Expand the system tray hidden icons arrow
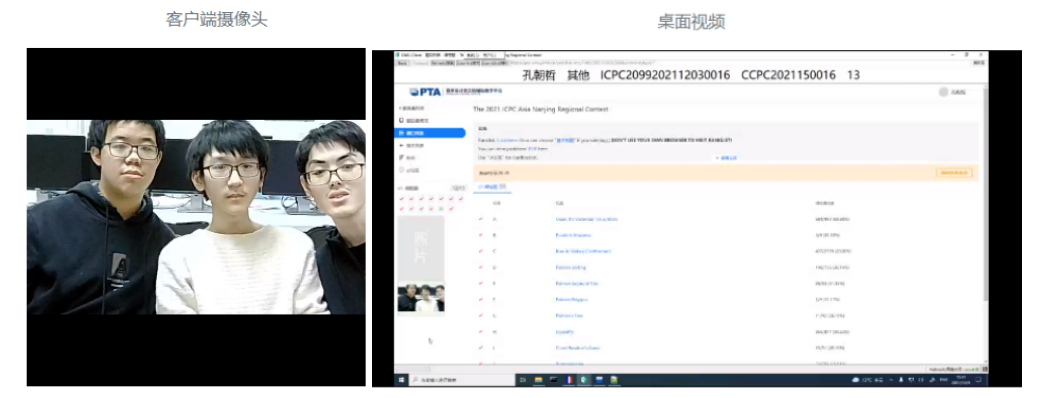Image resolution: width=1043 pixels, height=398 pixels. tap(891, 380)
